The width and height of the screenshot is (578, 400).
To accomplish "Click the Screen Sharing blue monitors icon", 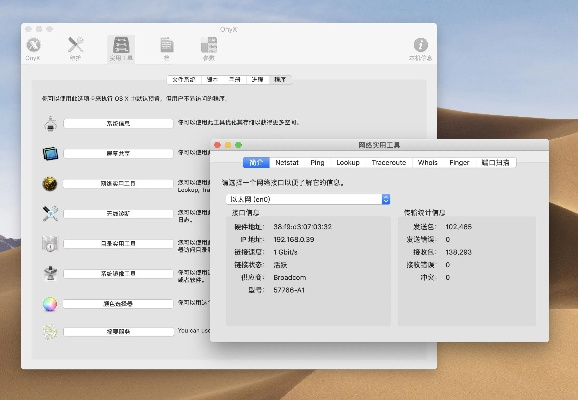I will [50, 153].
